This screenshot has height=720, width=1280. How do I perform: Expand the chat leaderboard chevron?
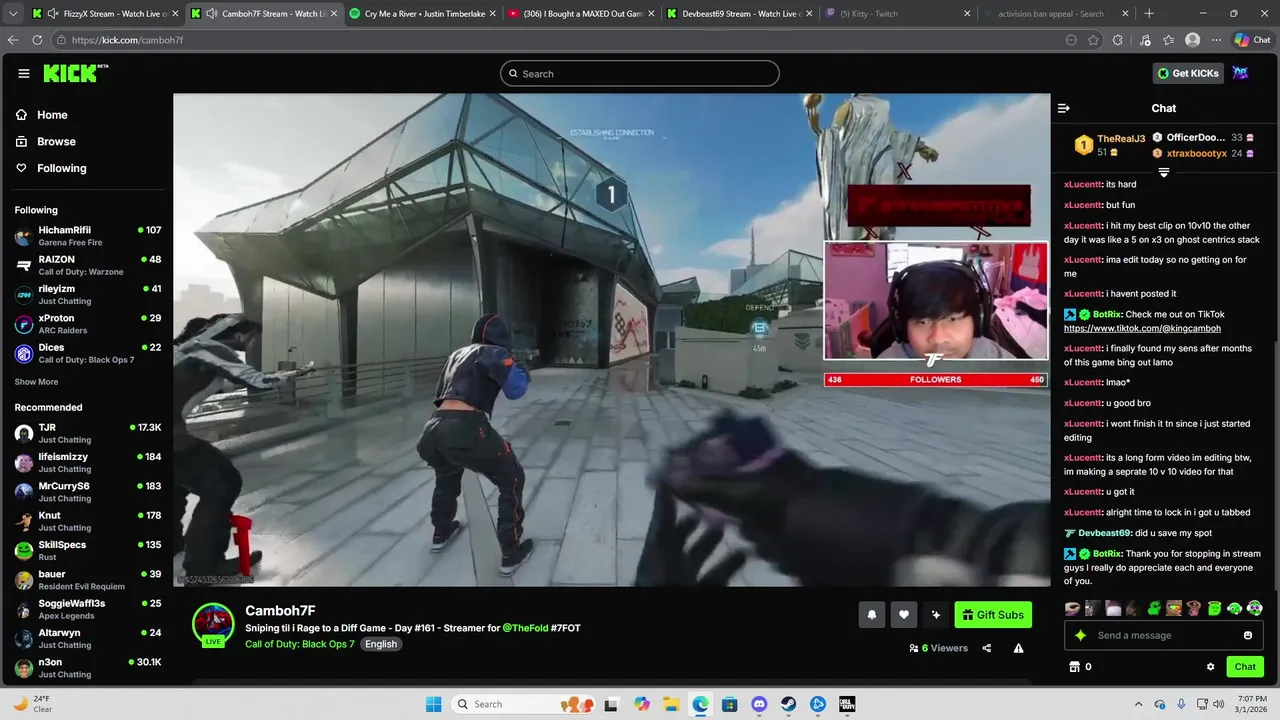tap(1163, 172)
